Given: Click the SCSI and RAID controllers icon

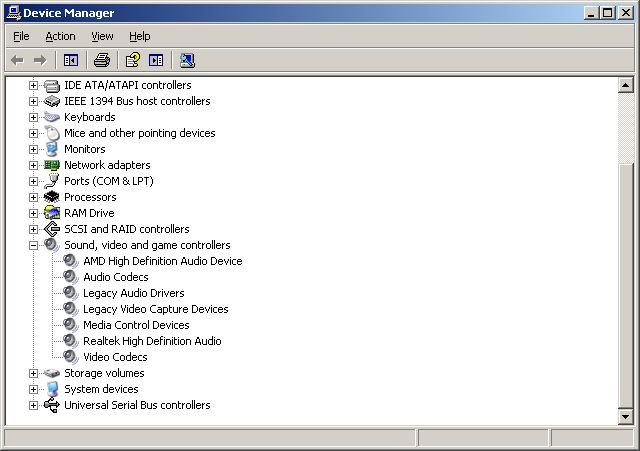Looking at the screenshot, I should click(x=52, y=229).
